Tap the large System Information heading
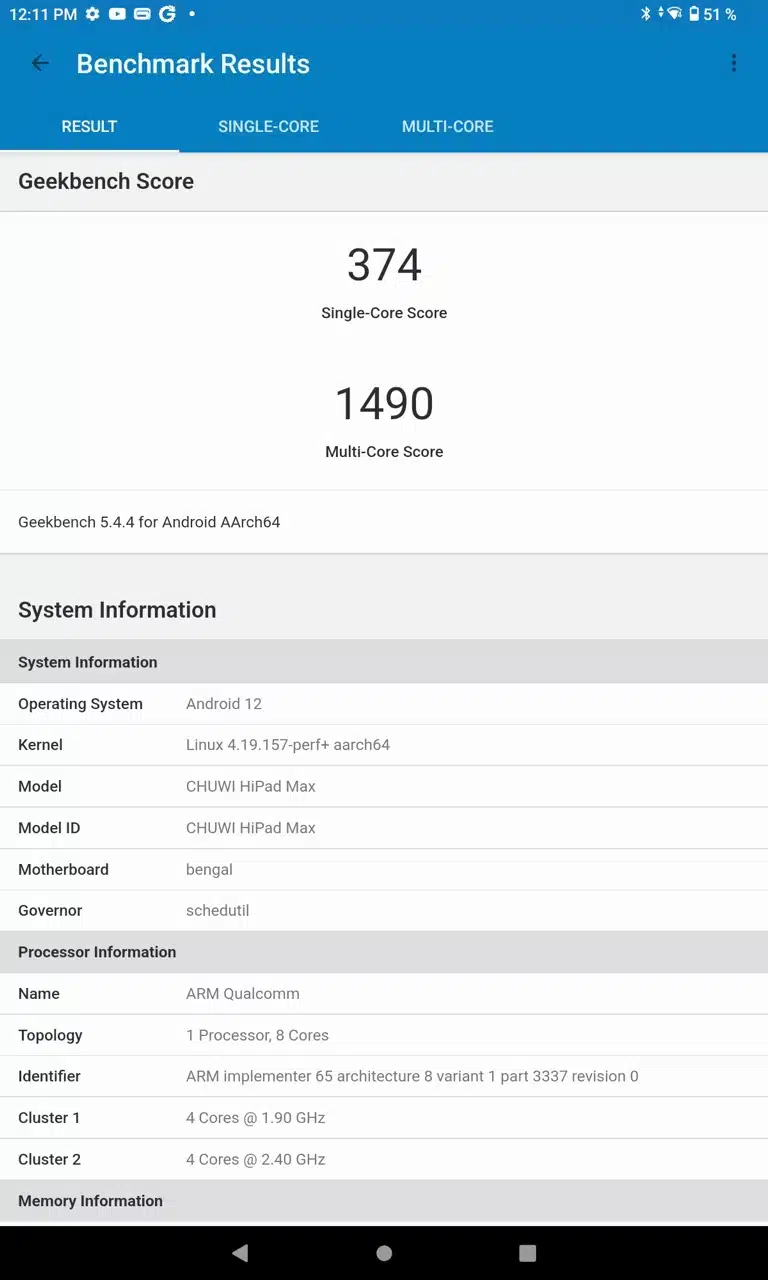The image size is (768, 1280). click(117, 610)
